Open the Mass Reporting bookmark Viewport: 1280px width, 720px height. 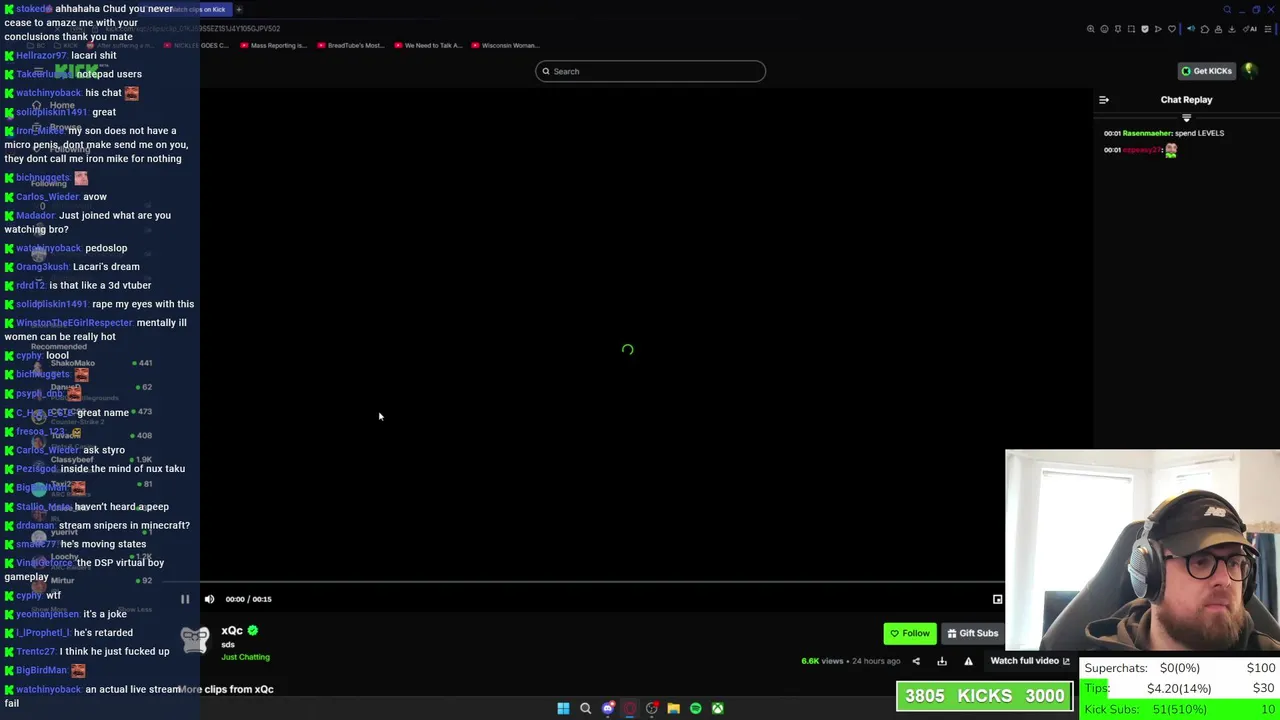273,45
